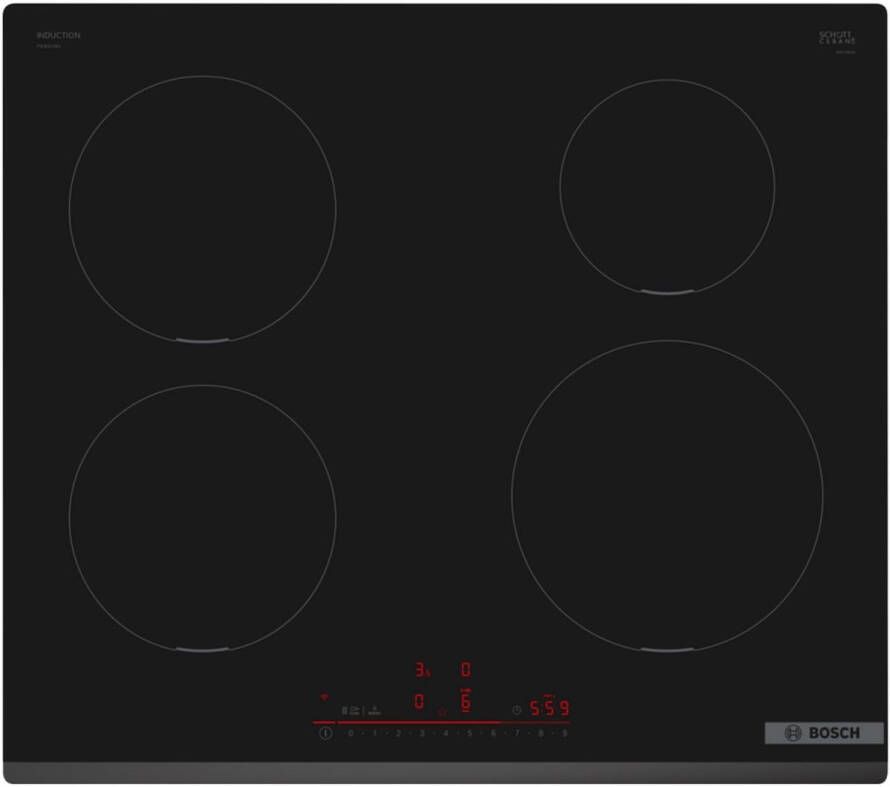Viewport: 890px width, 787px height.
Task: Tap the 5:59 timer display
Action: (549, 709)
